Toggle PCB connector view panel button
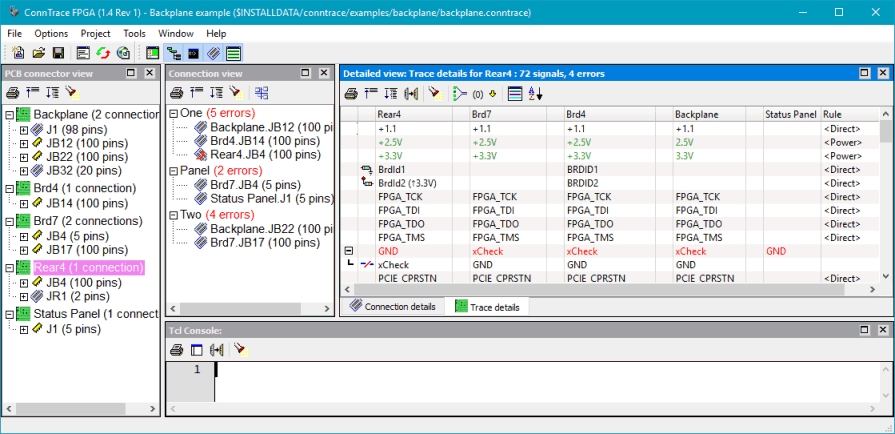Screen dimensions: 895x434 [152, 53]
